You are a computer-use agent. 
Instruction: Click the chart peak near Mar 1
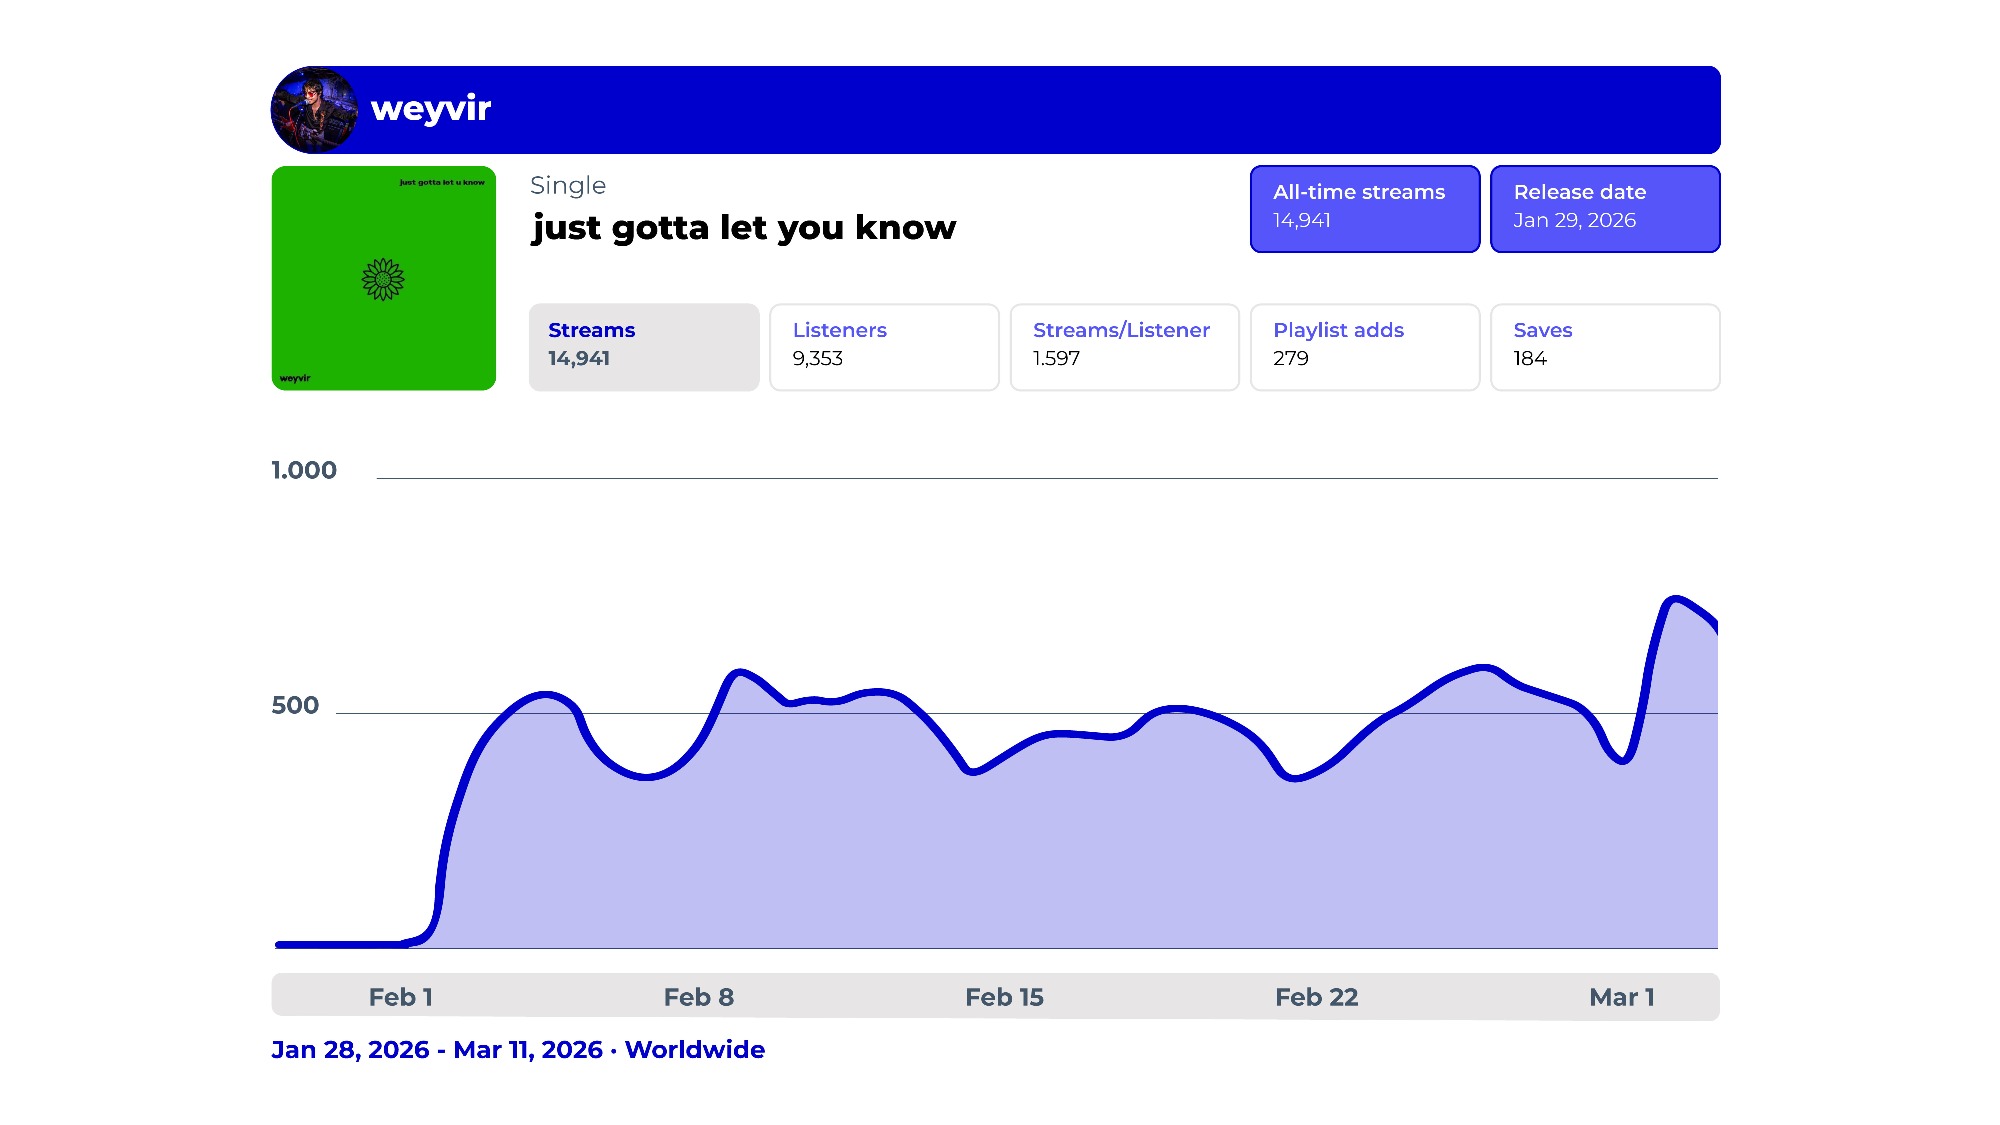(1675, 599)
